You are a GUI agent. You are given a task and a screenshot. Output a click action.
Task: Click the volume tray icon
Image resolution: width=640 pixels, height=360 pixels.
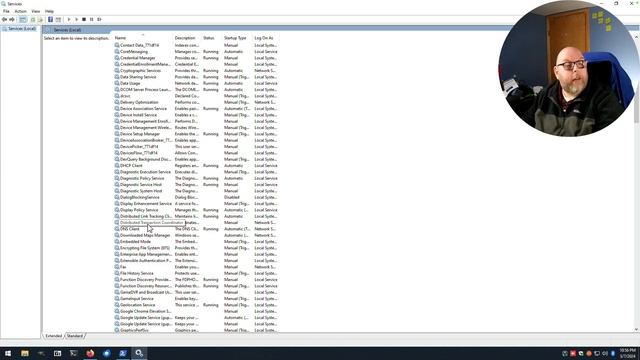point(605,353)
